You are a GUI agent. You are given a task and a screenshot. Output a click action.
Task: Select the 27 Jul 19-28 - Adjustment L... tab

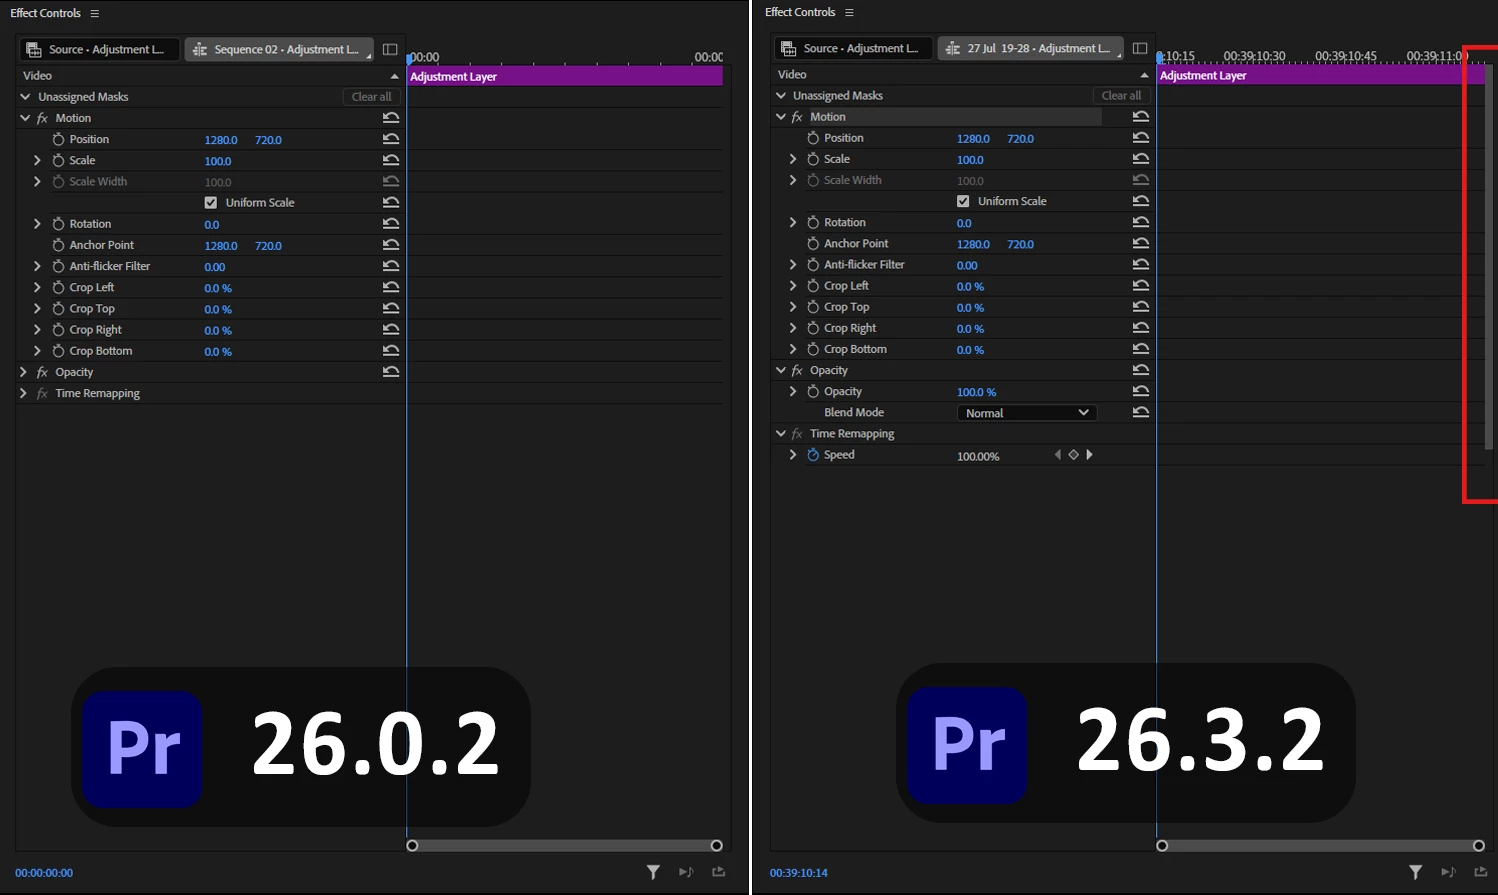pyautogui.click(x=1031, y=48)
